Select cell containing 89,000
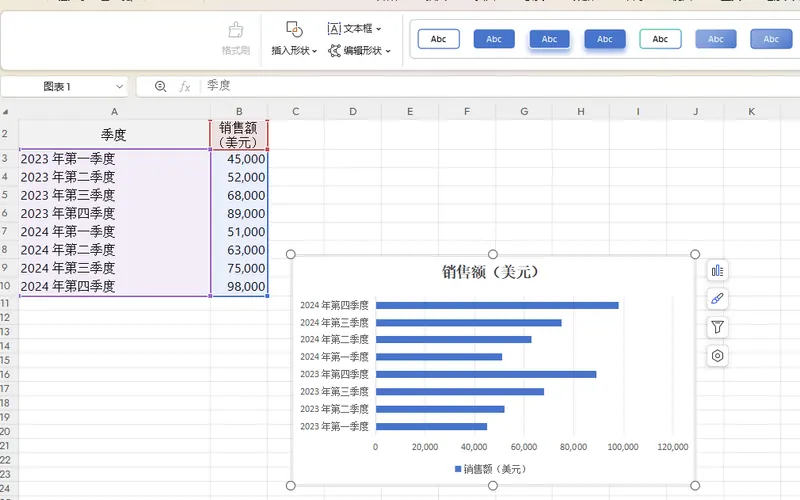The height and width of the screenshot is (500, 800). [x=240, y=213]
